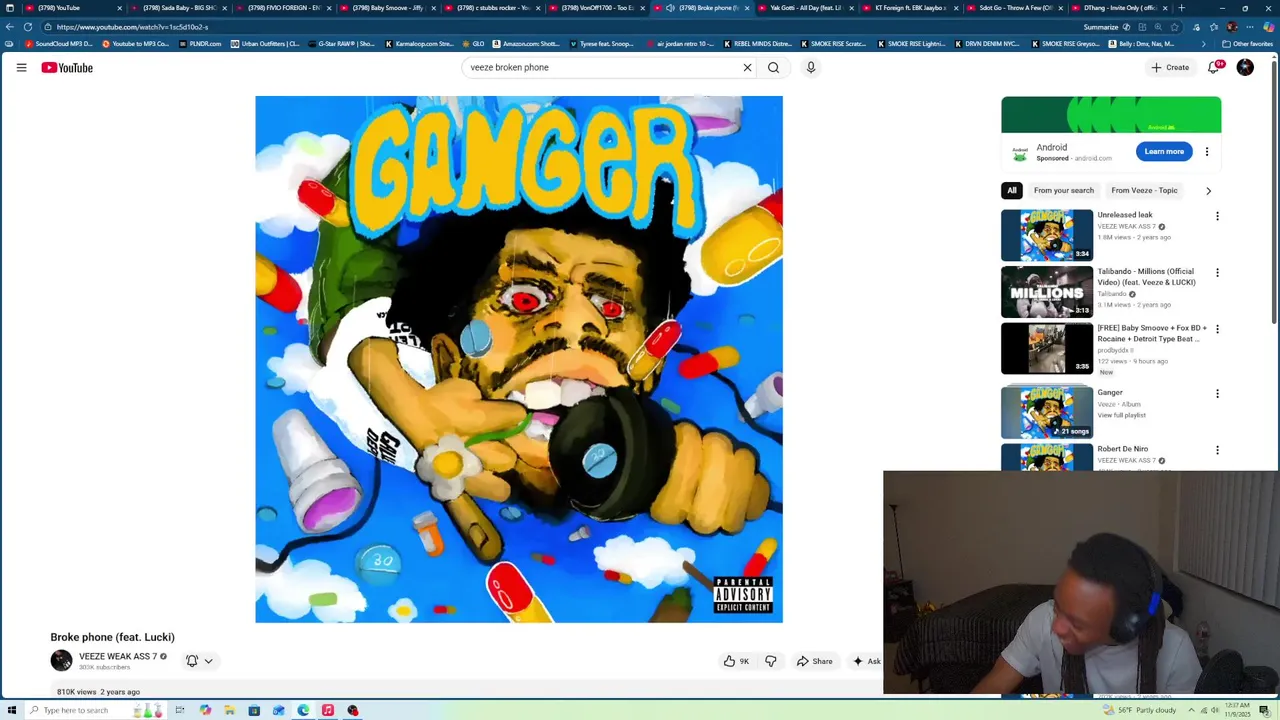Open the Talibando Millions thumbnail
The height and width of the screenshot is (720, 1280).
1047,291
